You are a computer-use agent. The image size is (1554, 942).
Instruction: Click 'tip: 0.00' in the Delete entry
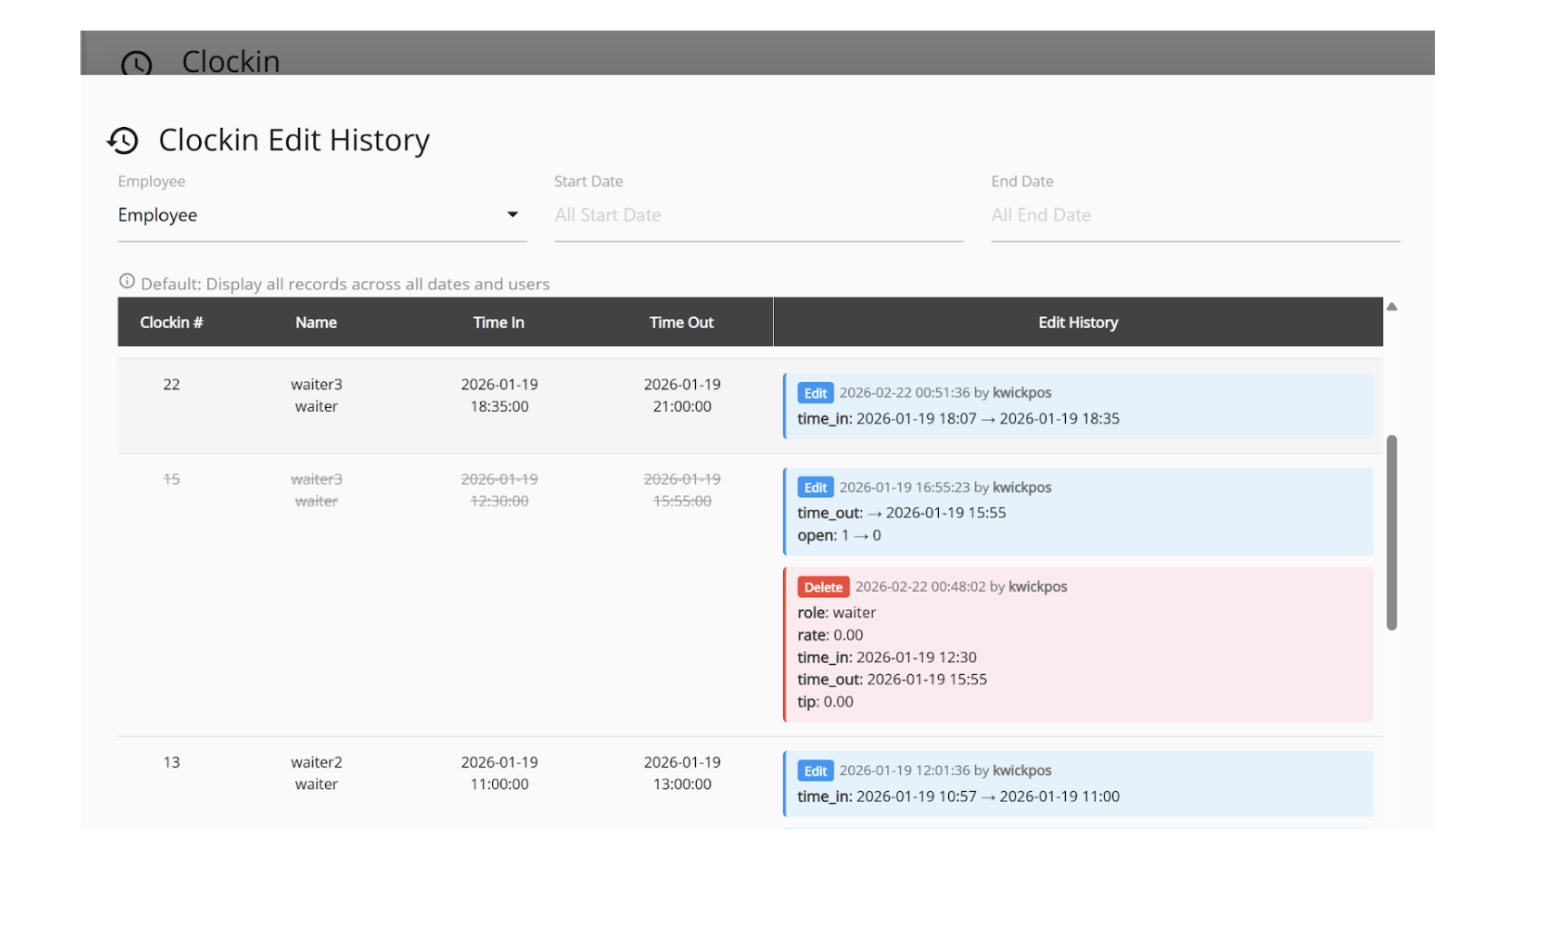pos(825,702)
